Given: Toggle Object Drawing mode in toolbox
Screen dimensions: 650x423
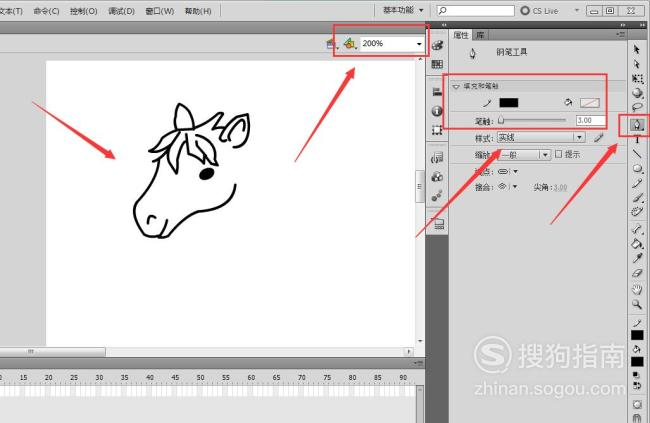Looking at the screenshot, I should (637, 404).
